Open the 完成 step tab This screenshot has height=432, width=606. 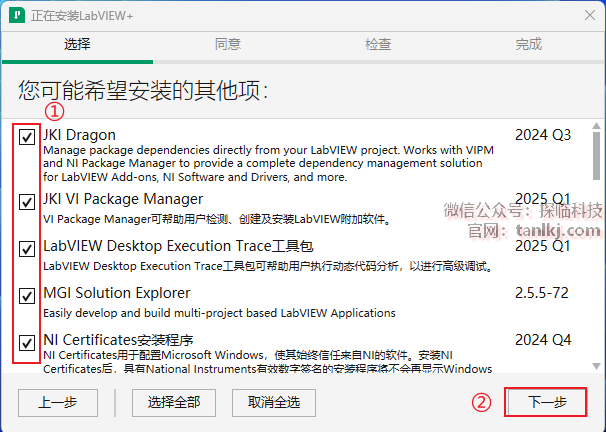pyautogui.click(x=529, y=44)
